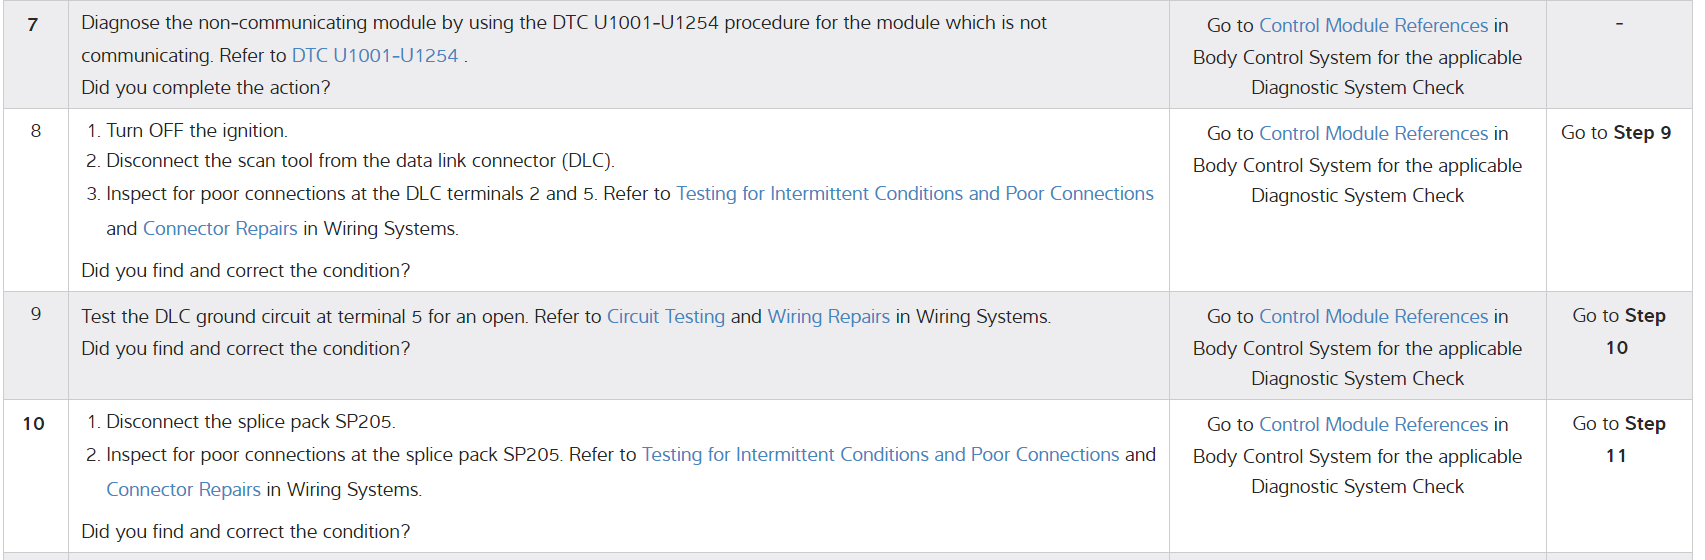1705x560 pixels.
Task: Click the step number 9 cell
Action: (x=36, y=314)
